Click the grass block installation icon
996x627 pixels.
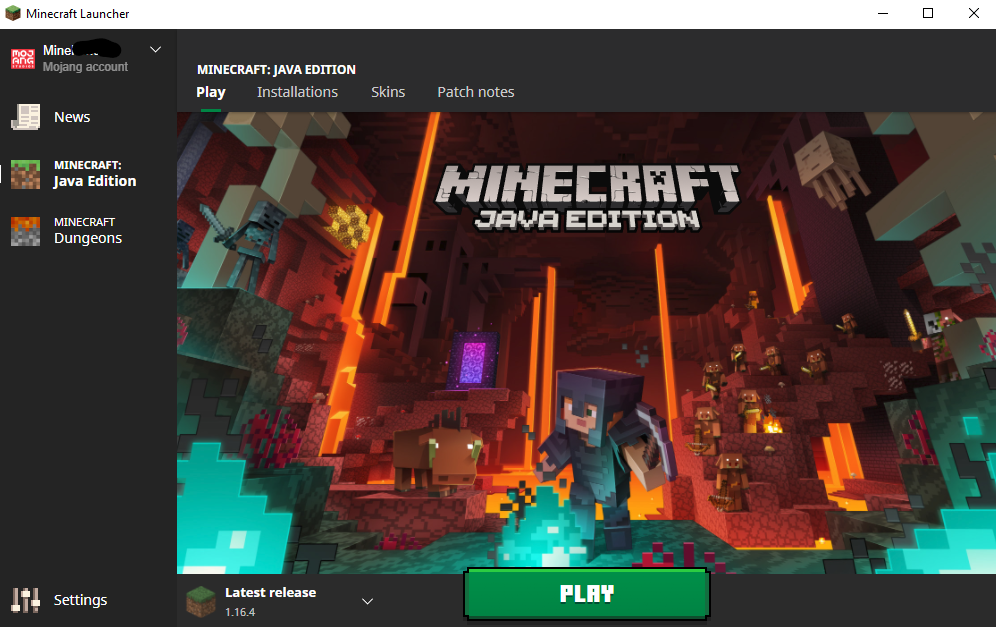coord(201,602)
